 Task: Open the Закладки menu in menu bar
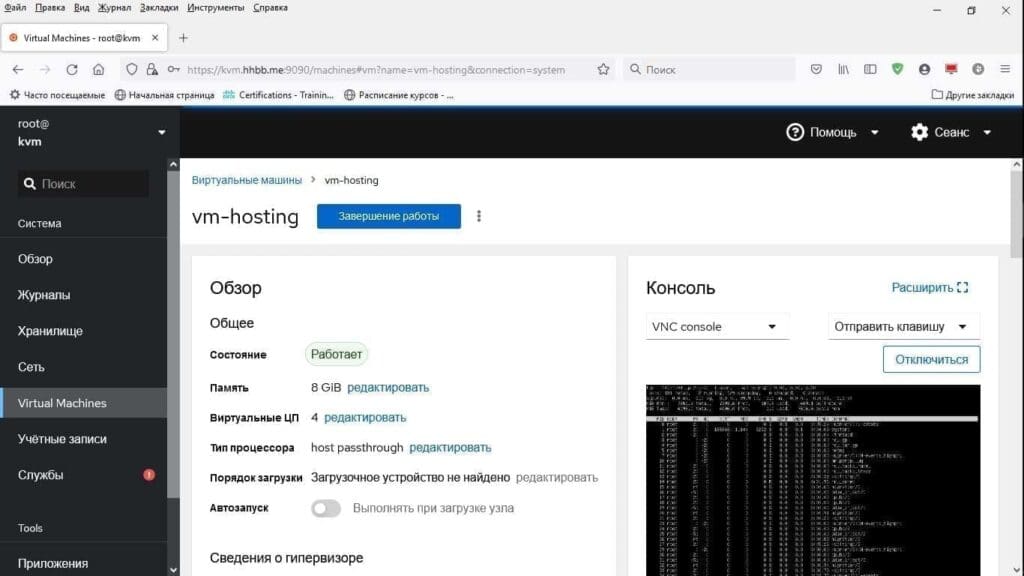(160, 8)
